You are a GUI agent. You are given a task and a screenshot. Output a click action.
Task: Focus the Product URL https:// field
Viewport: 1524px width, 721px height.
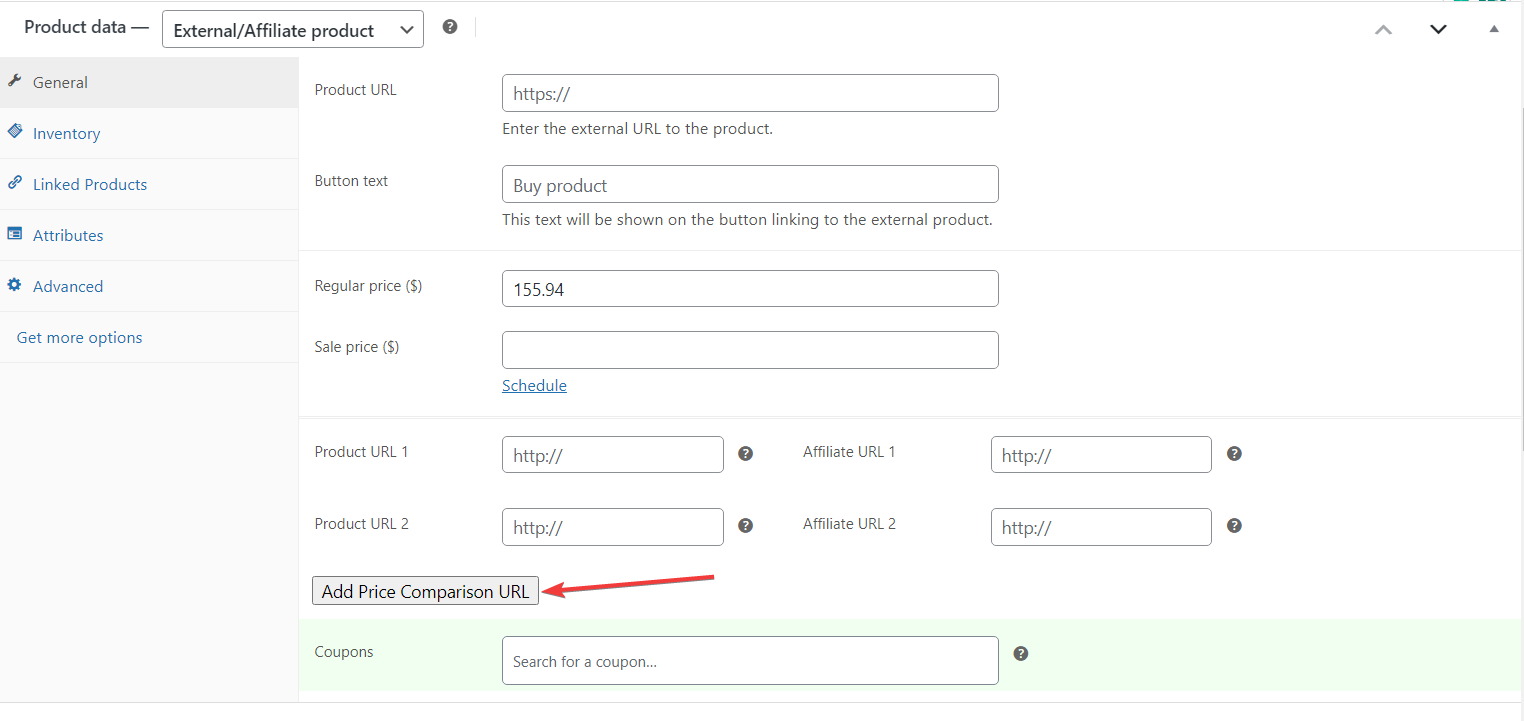750,93
